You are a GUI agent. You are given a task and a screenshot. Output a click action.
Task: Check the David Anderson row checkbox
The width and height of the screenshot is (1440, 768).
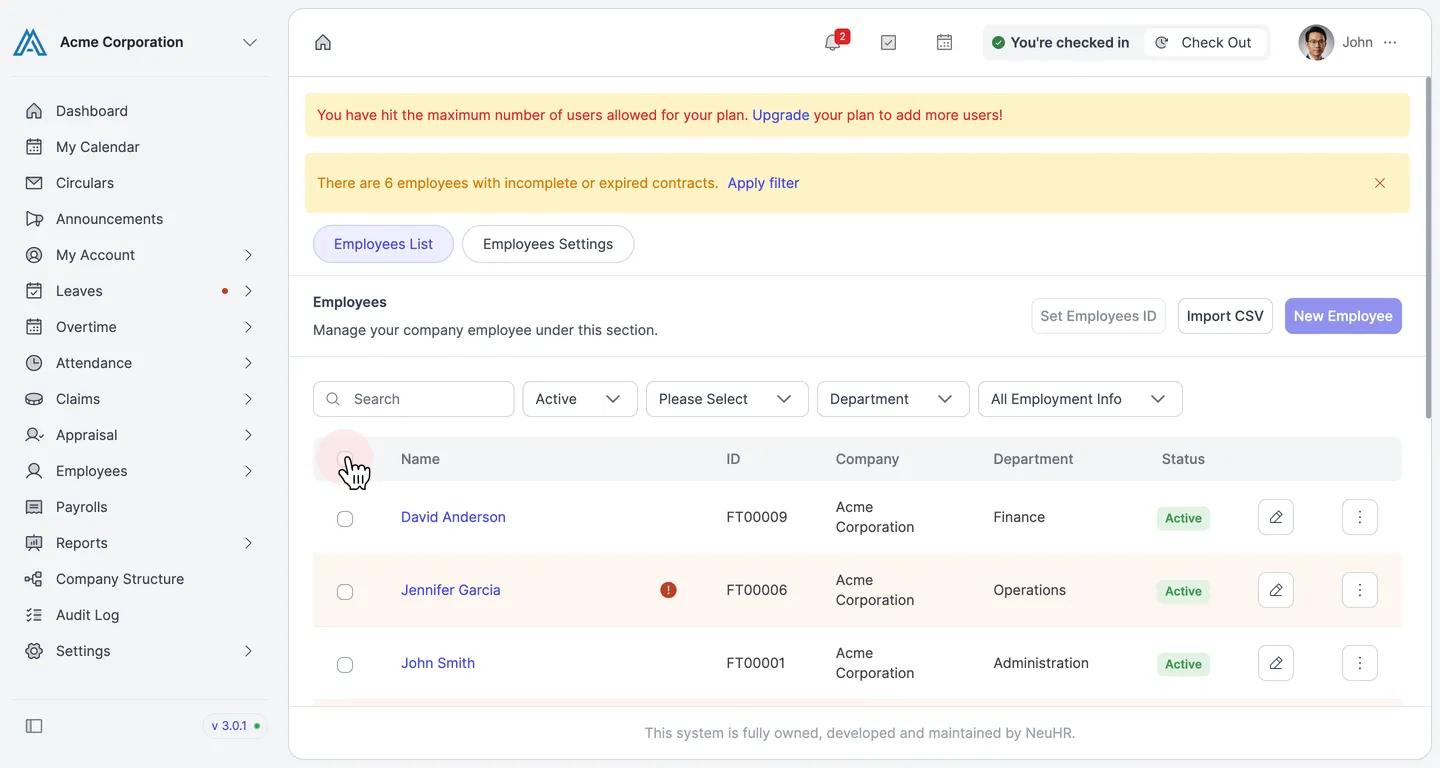[x=345, y=519]
